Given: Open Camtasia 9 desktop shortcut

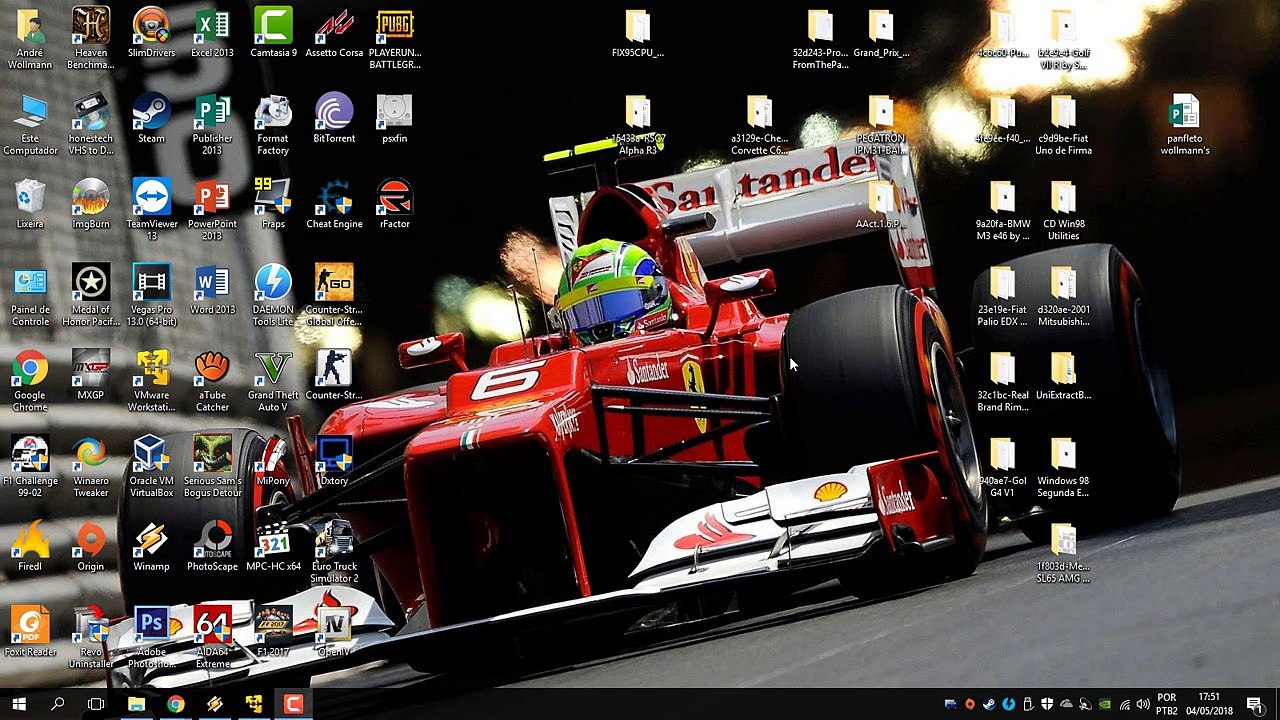Looking at the screenshot, I should [x=273, y=33].
